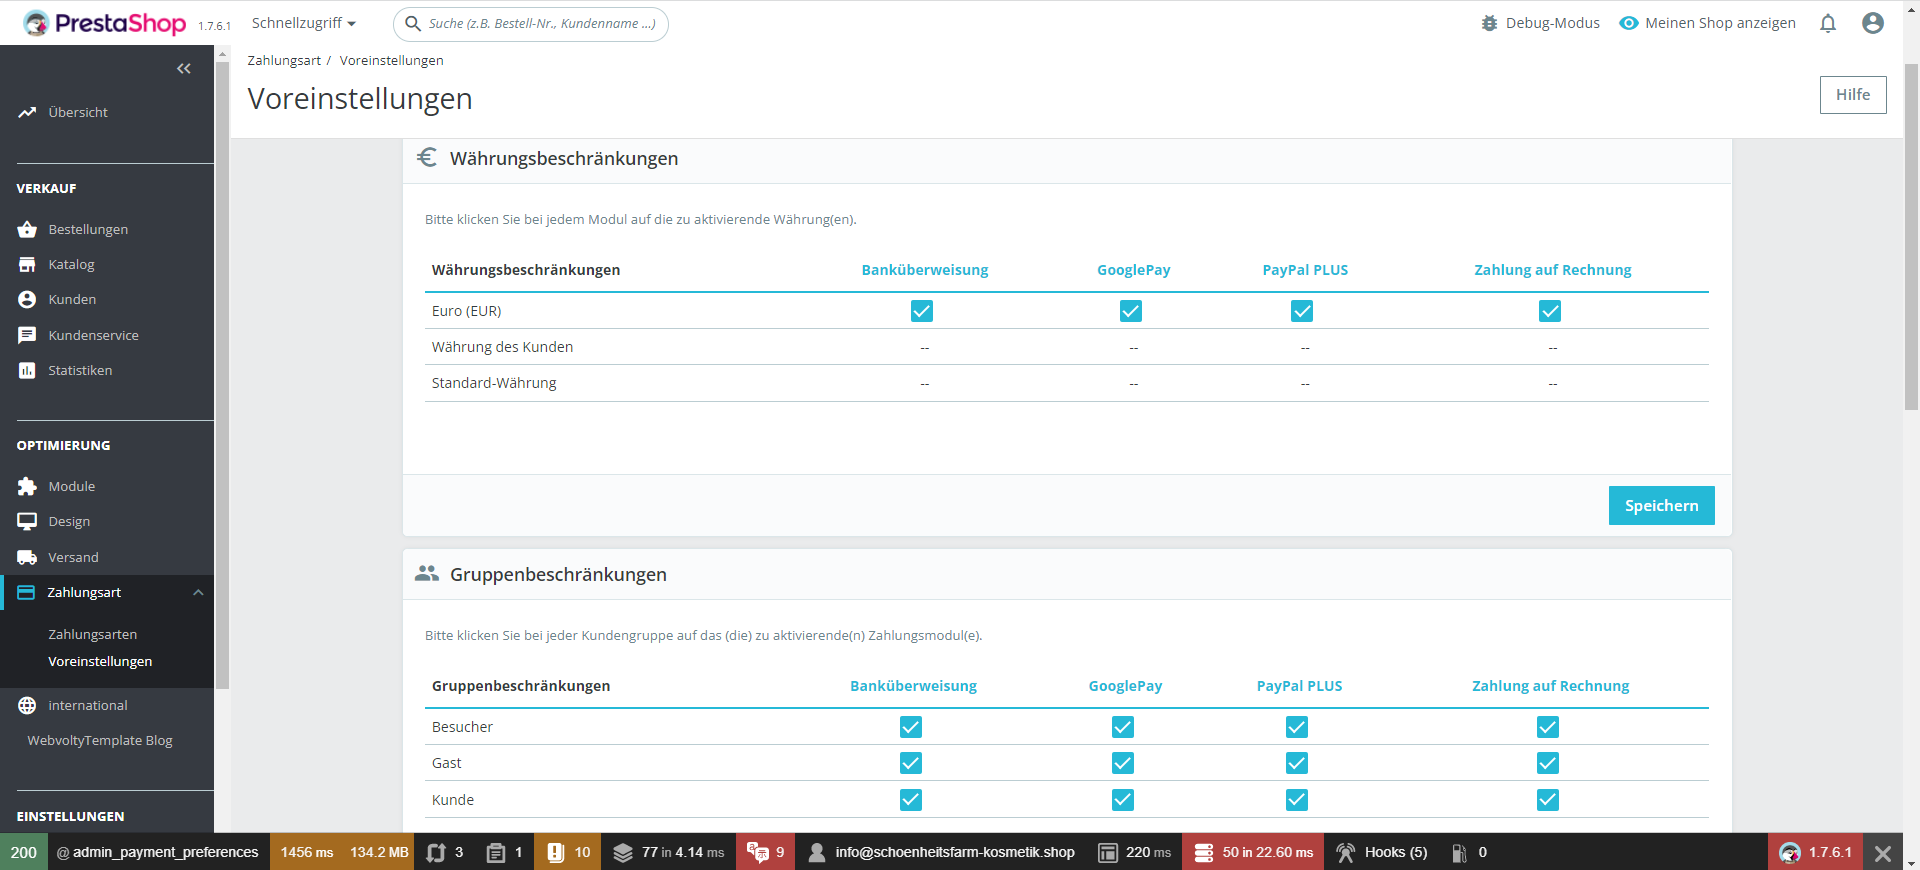Screen dimensions: 1920x870
Task: Toggle Kunde checkbox for PayPal PLUS
Action: [x=1297, y=800]
